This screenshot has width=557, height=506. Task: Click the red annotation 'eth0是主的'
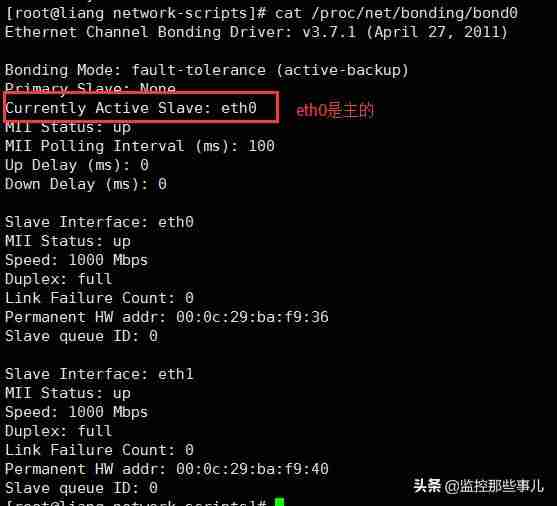click(335, 110)
